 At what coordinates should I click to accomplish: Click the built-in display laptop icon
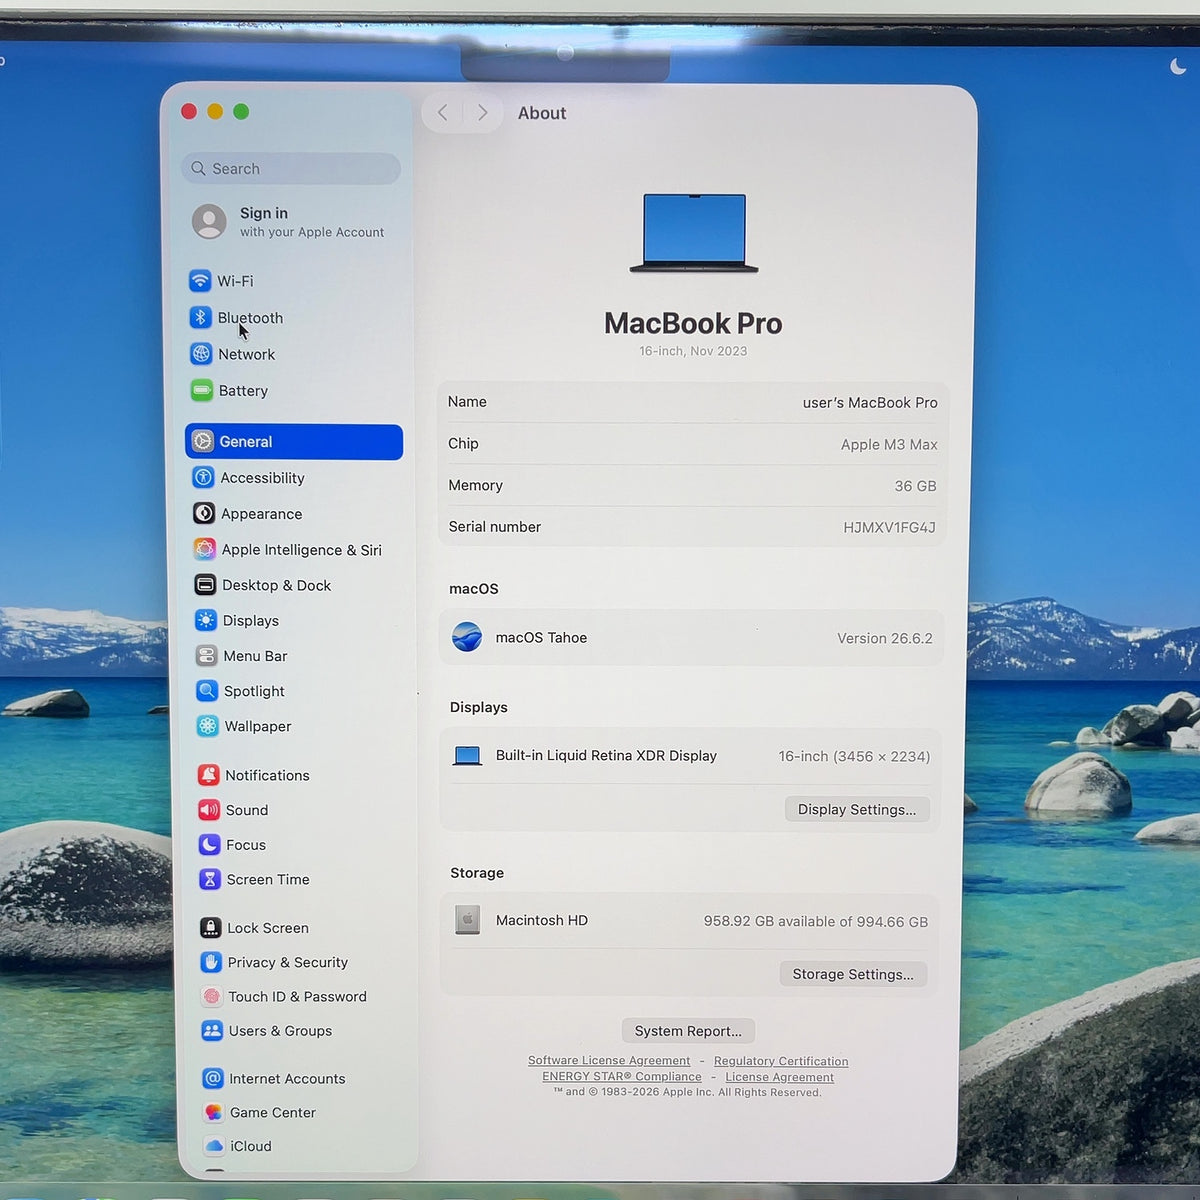click(x=467, y=756)
